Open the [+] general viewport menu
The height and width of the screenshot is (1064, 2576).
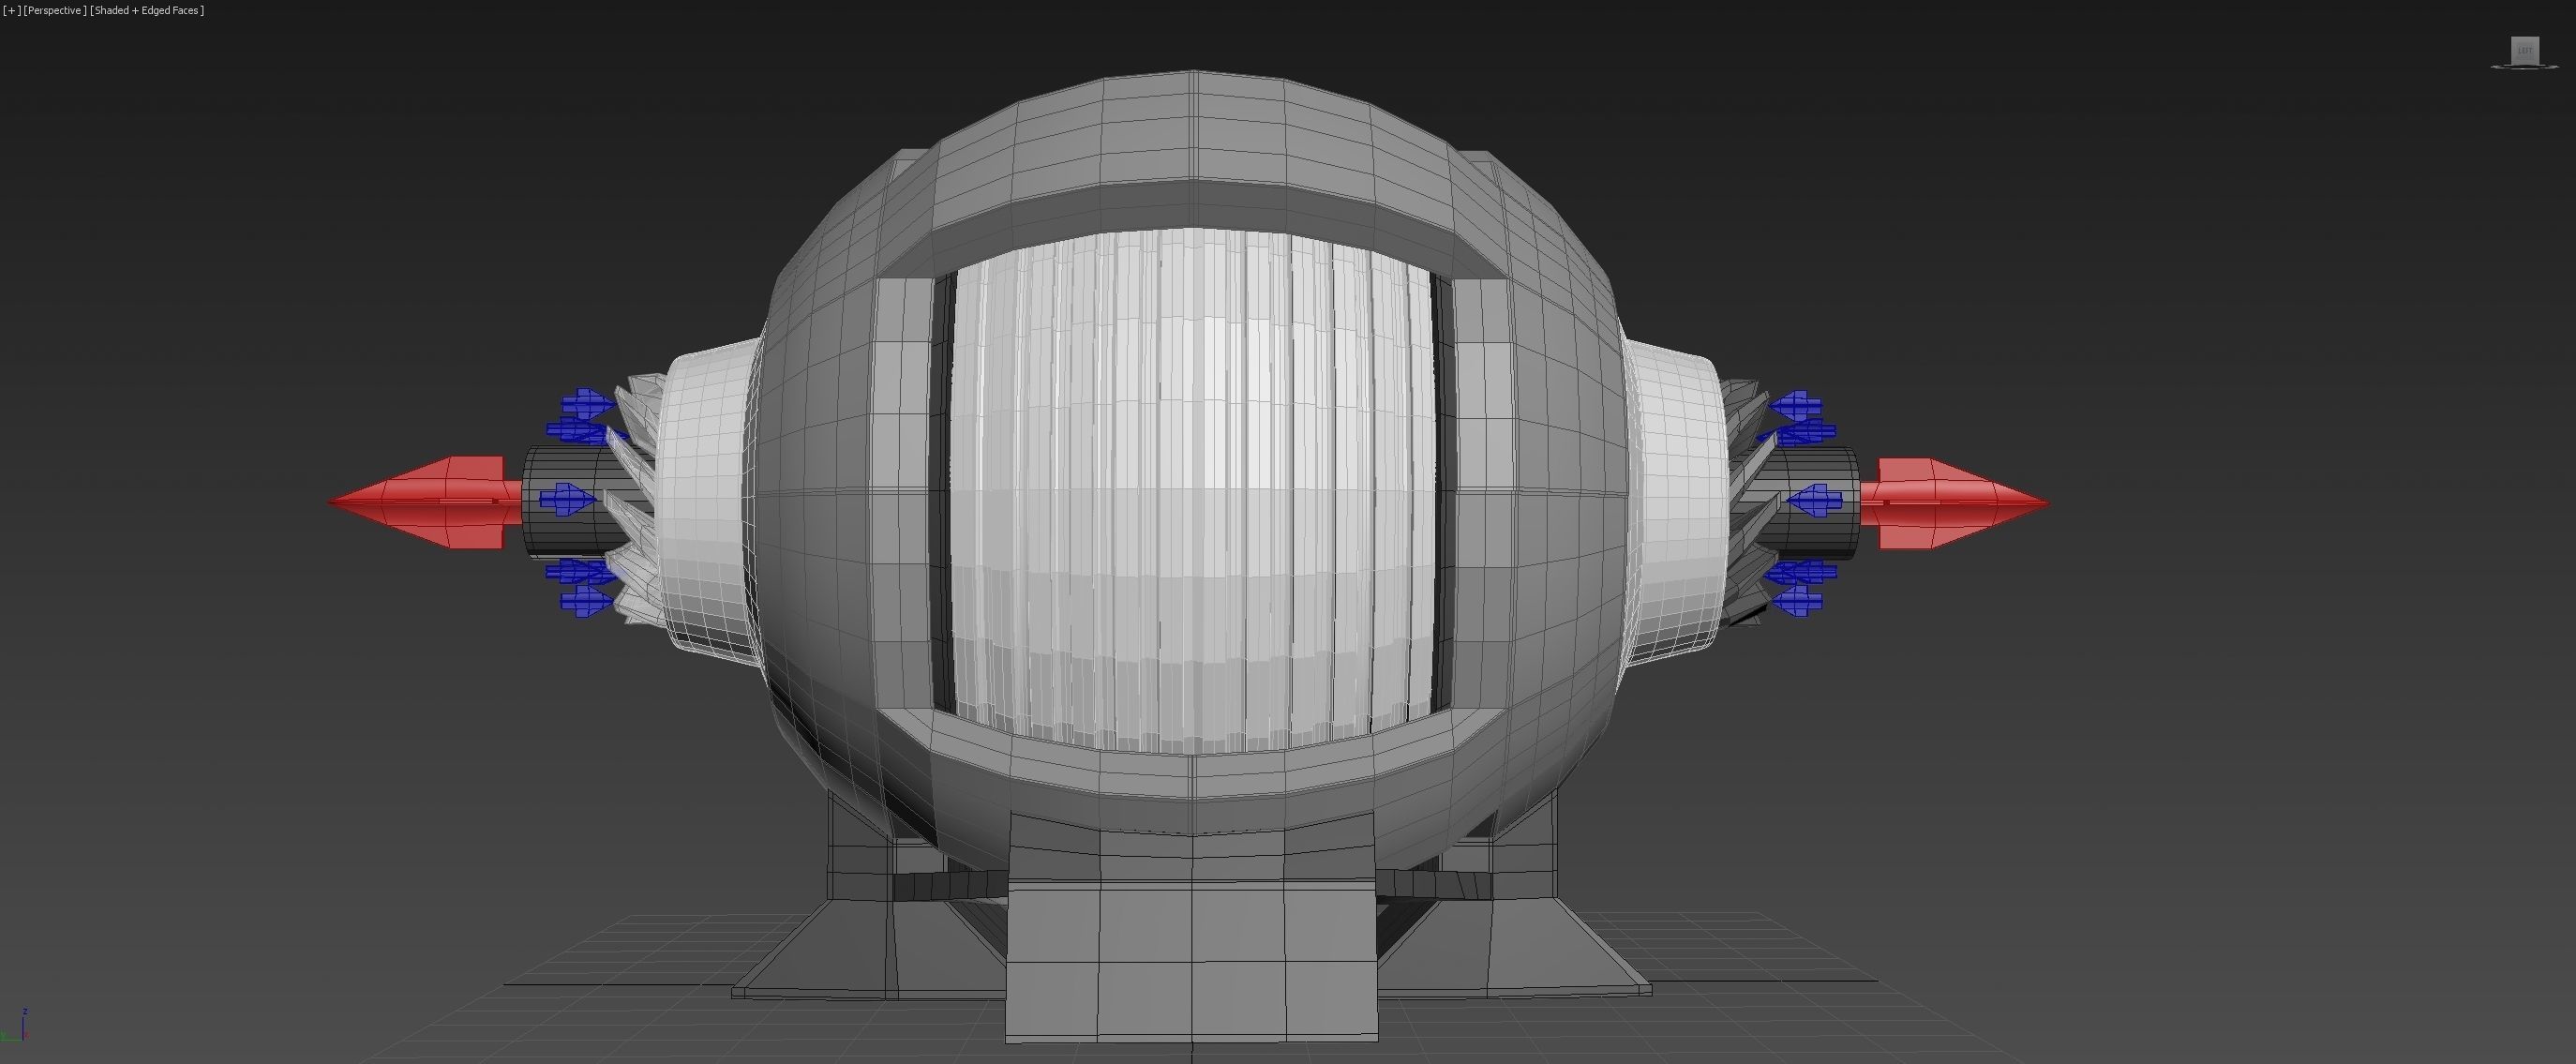pyautogui.click(x=11, y=10)
